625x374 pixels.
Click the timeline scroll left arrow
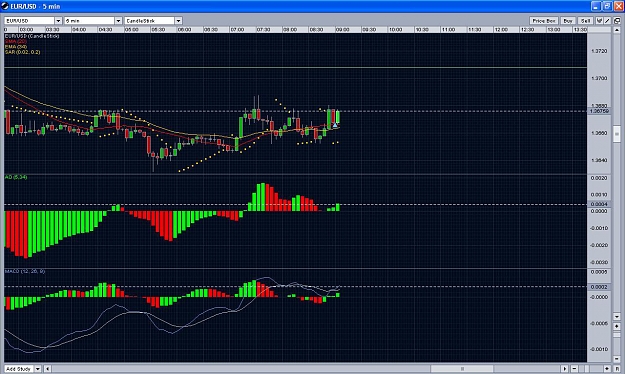coord(47,369)
